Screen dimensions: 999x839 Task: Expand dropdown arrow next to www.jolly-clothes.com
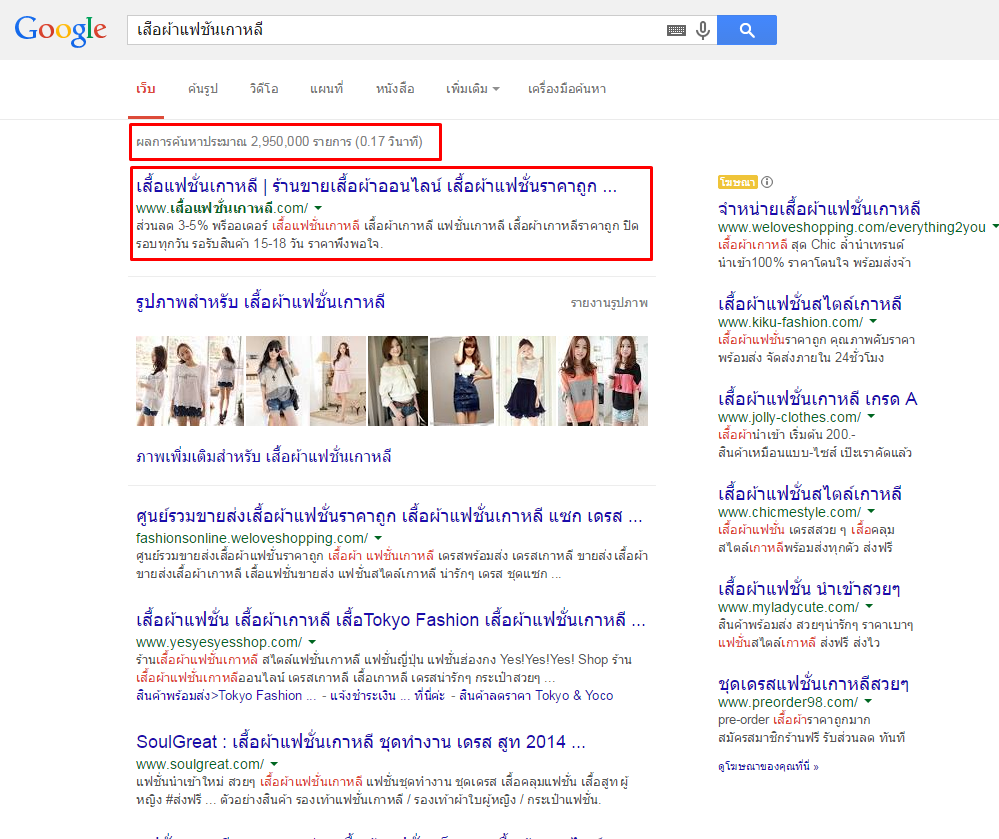coord(871,417)
